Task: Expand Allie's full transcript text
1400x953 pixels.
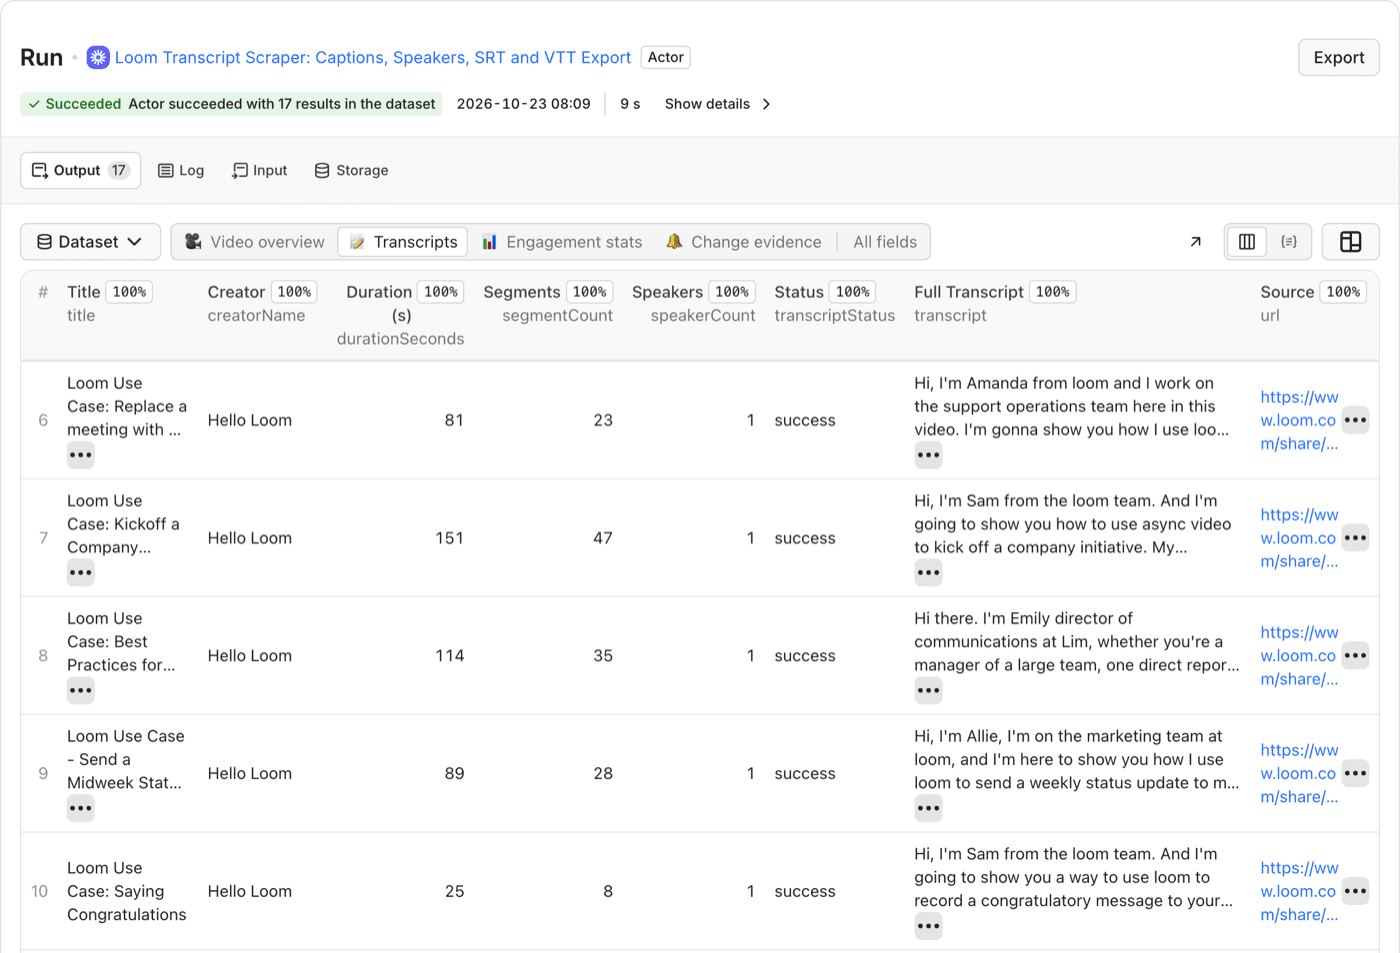Action: (x=928, y=809)
